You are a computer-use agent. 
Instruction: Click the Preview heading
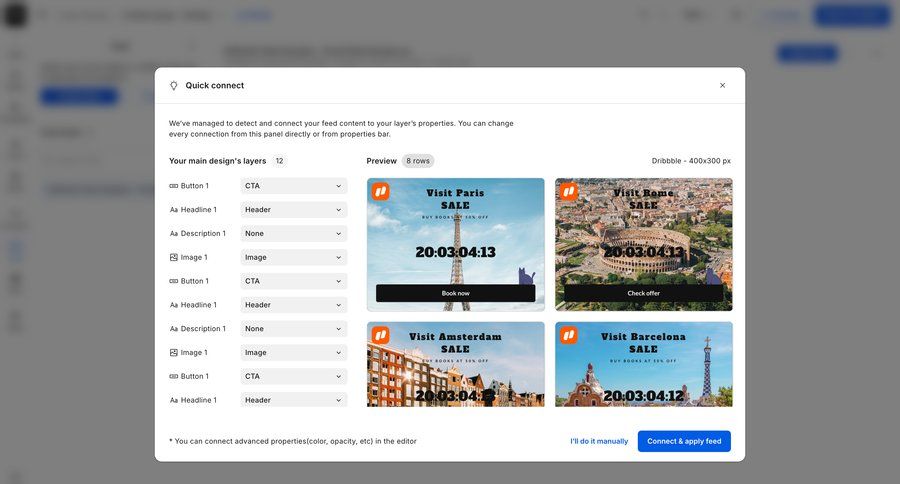382,161
